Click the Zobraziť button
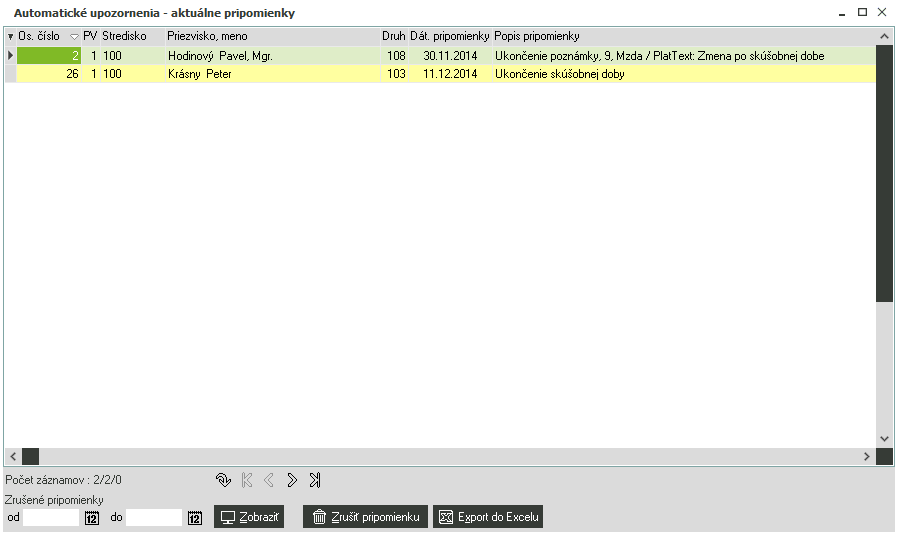This screenshot has width=898, height=535. point(249,517)
